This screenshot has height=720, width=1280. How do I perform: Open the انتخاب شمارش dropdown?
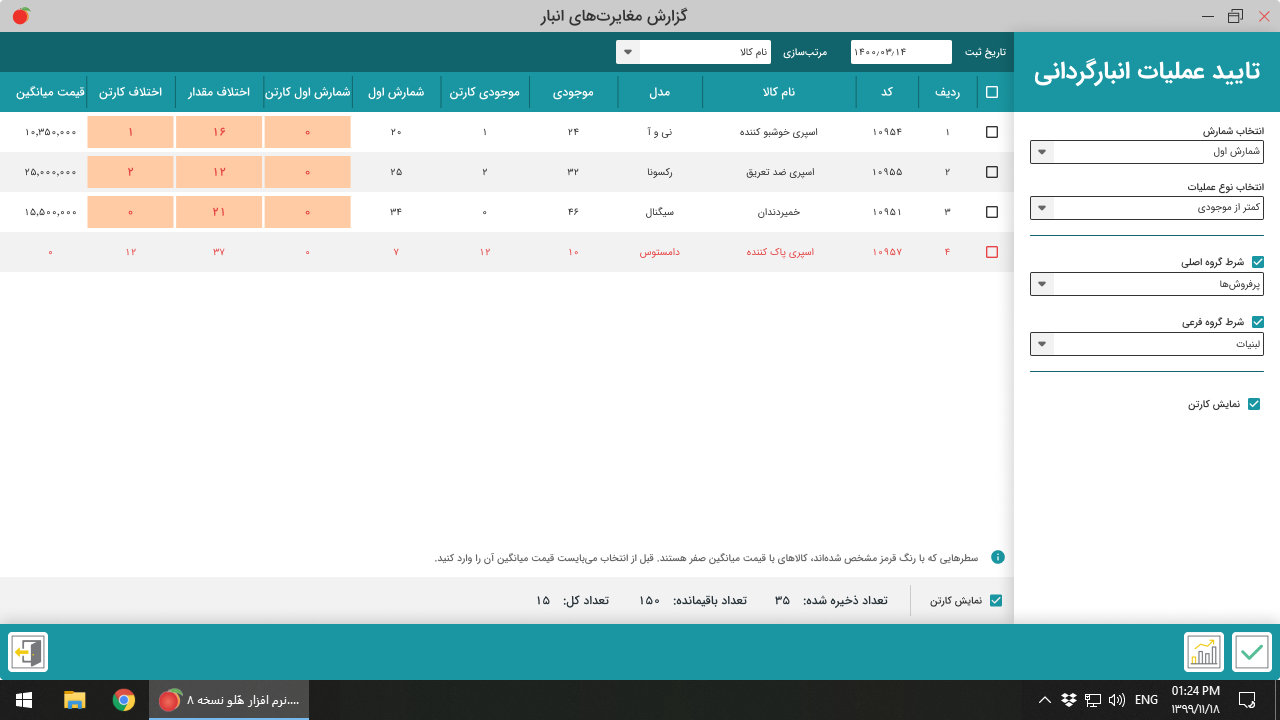tap(1147, 152)
